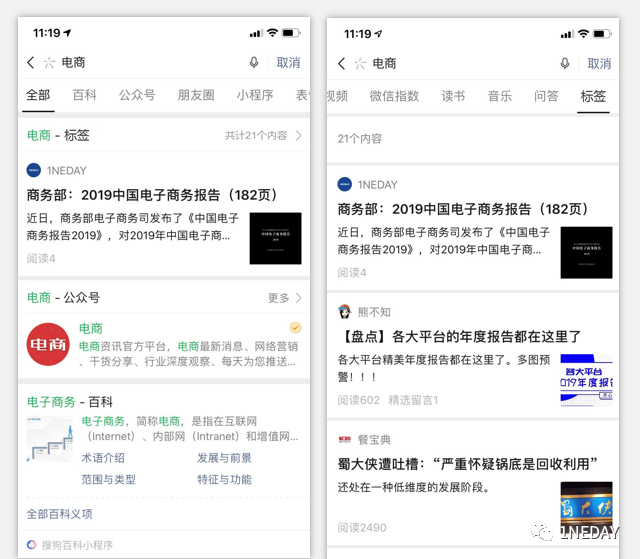Switch to 公众号 tab
This screenshot has height=559, width=640.
point(137,95)
